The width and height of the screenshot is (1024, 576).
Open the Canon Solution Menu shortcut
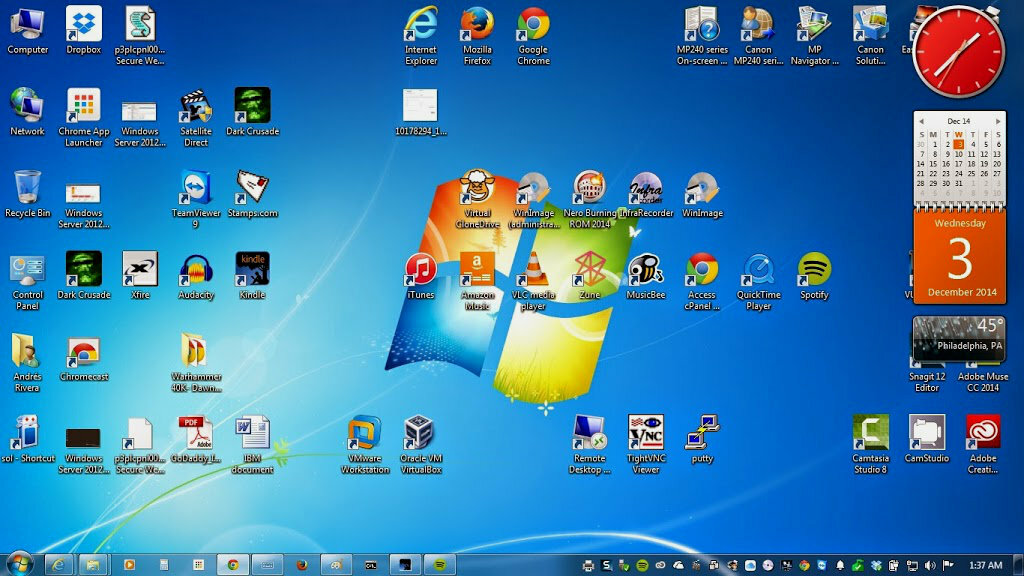(871, 36)
